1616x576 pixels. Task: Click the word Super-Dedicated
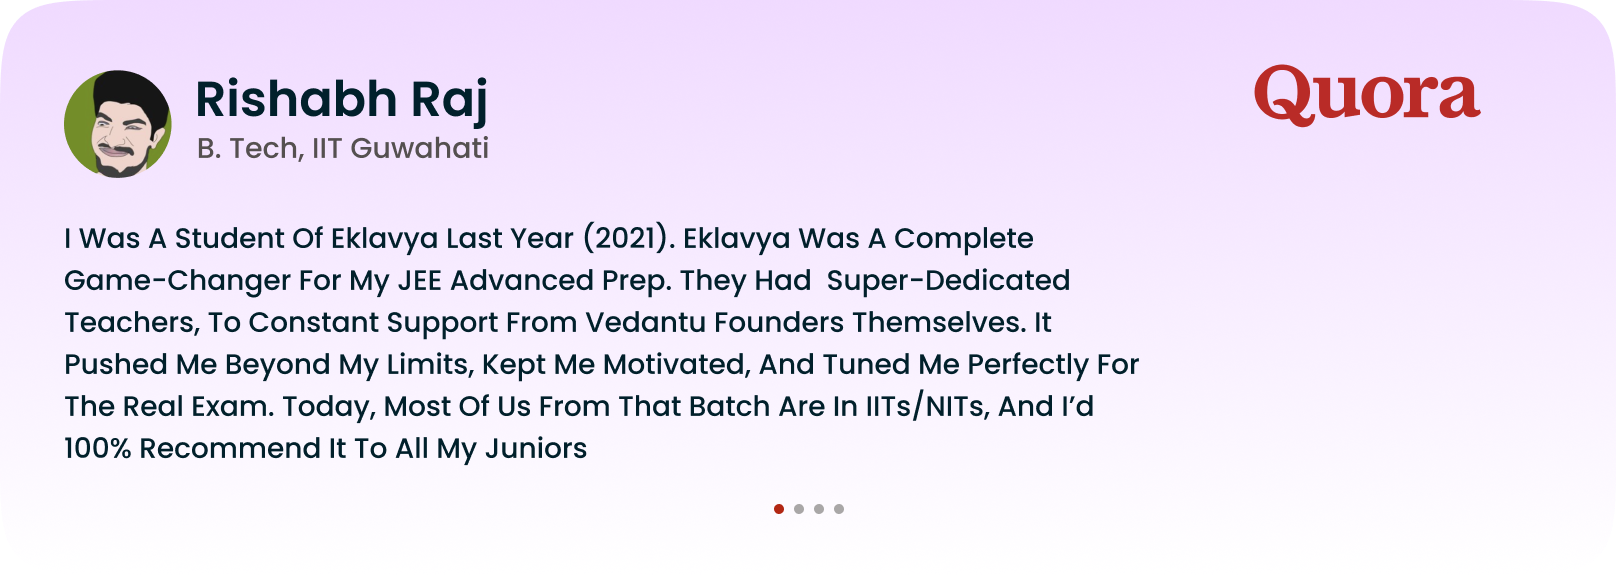click(x=948, y=281)
